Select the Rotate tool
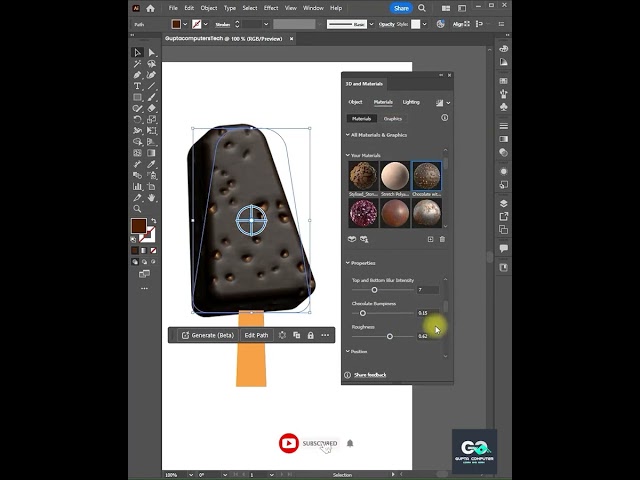The width and height of the screenshot is (640, 480). [x=138, y=120]
